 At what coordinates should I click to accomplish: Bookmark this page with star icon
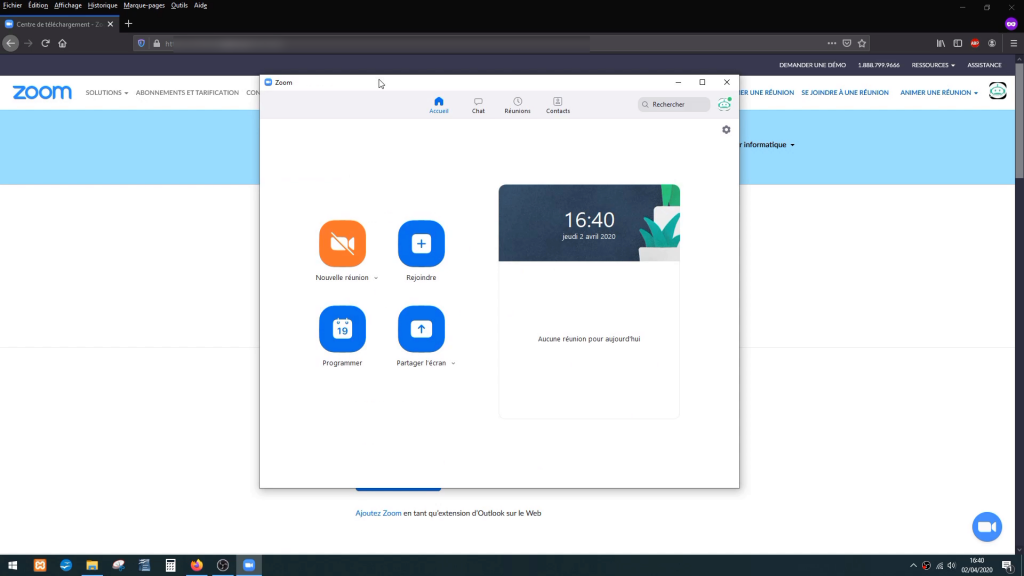pyautogui.click(x=862, y=43)
